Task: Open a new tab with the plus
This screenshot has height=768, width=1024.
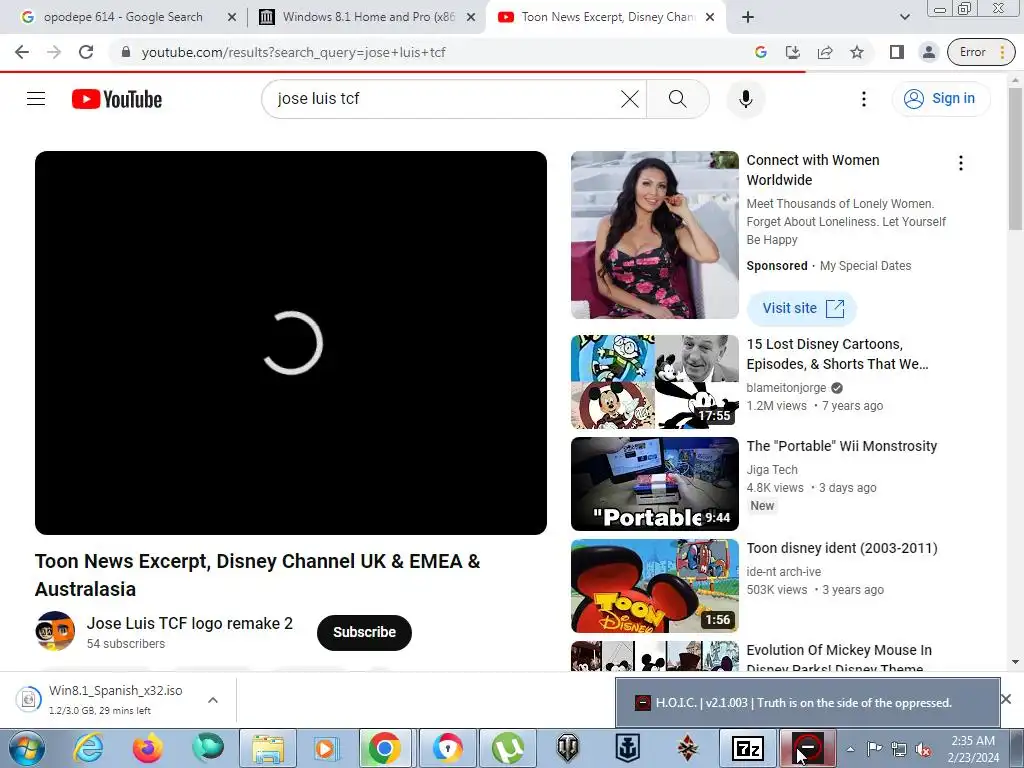Action: click(748, 17)
